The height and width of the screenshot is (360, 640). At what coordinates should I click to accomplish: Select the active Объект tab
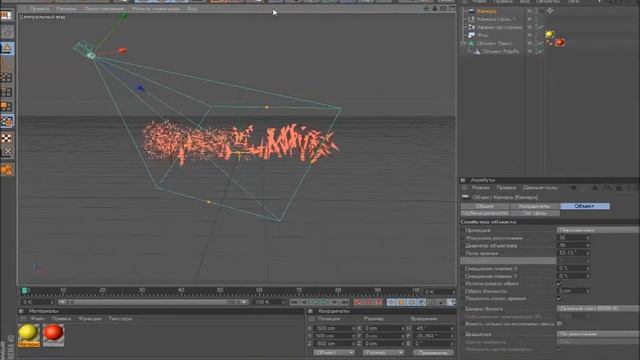point(585,206)
